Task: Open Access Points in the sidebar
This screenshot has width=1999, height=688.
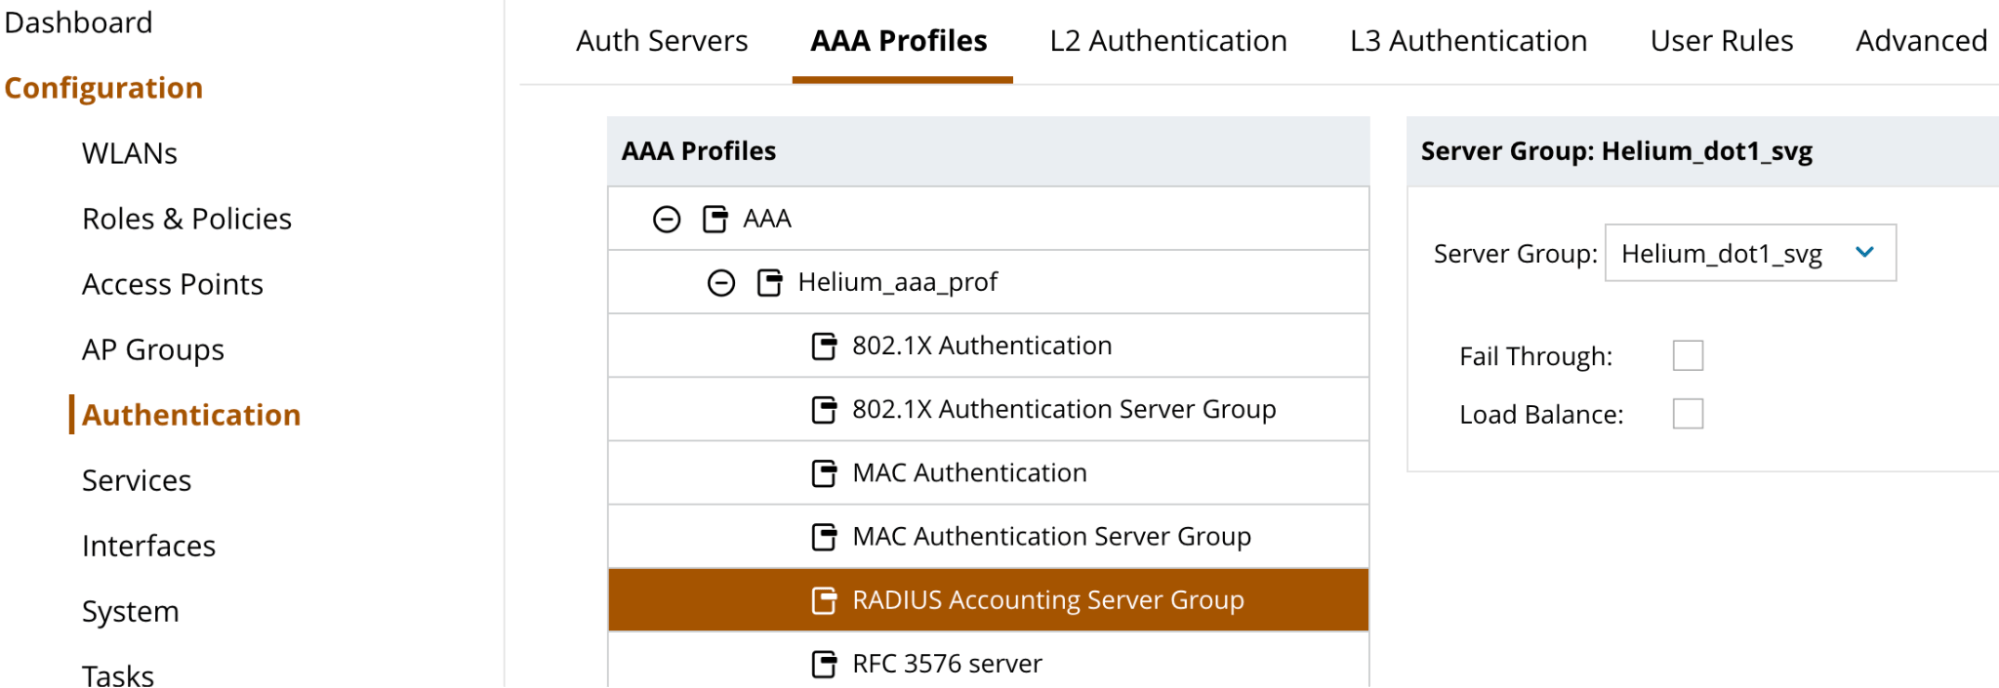Action: pos(172,285)
